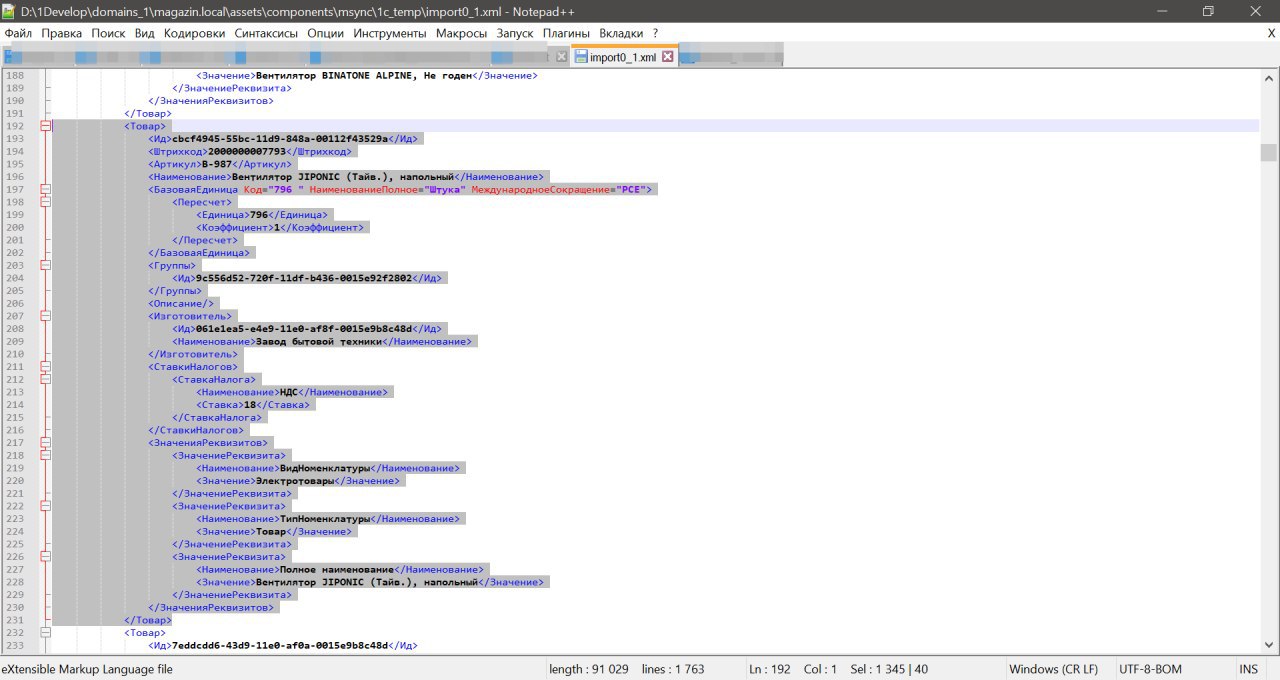Image resolution: width=1280 pixels, height=680 pixels.
Task: Click the ТипНоменклатуры line
Action: pyautogui.click(x=328, y=519)
